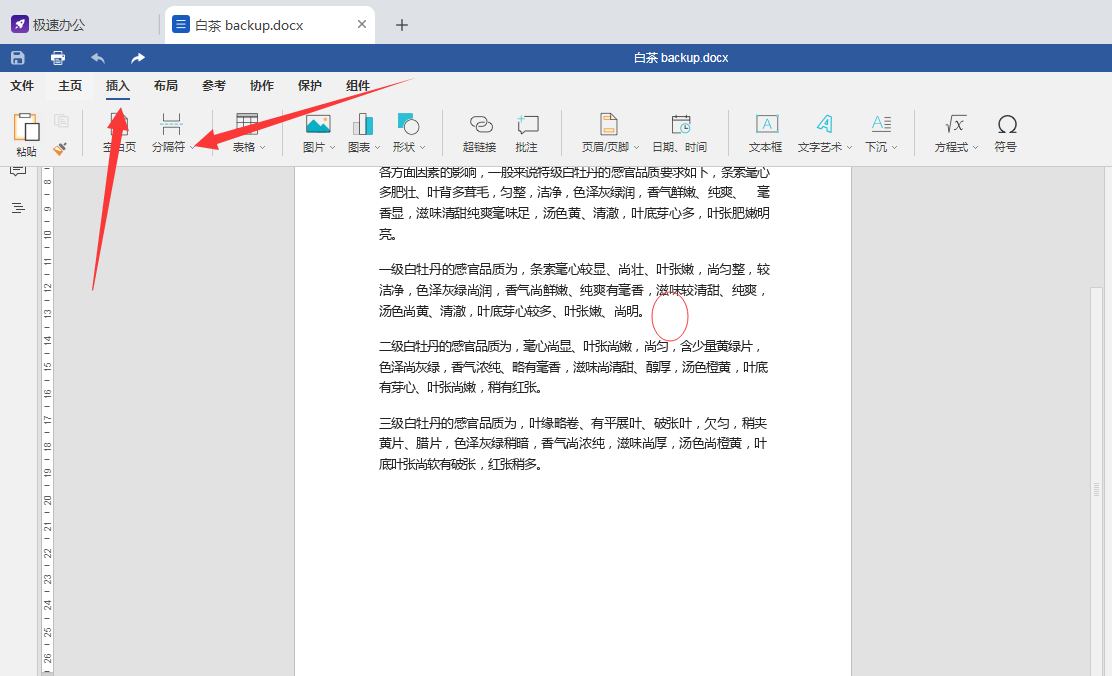The image size is (1112, 676).
Task: Switch to the 协作 tab
Action: click(262, 86)
